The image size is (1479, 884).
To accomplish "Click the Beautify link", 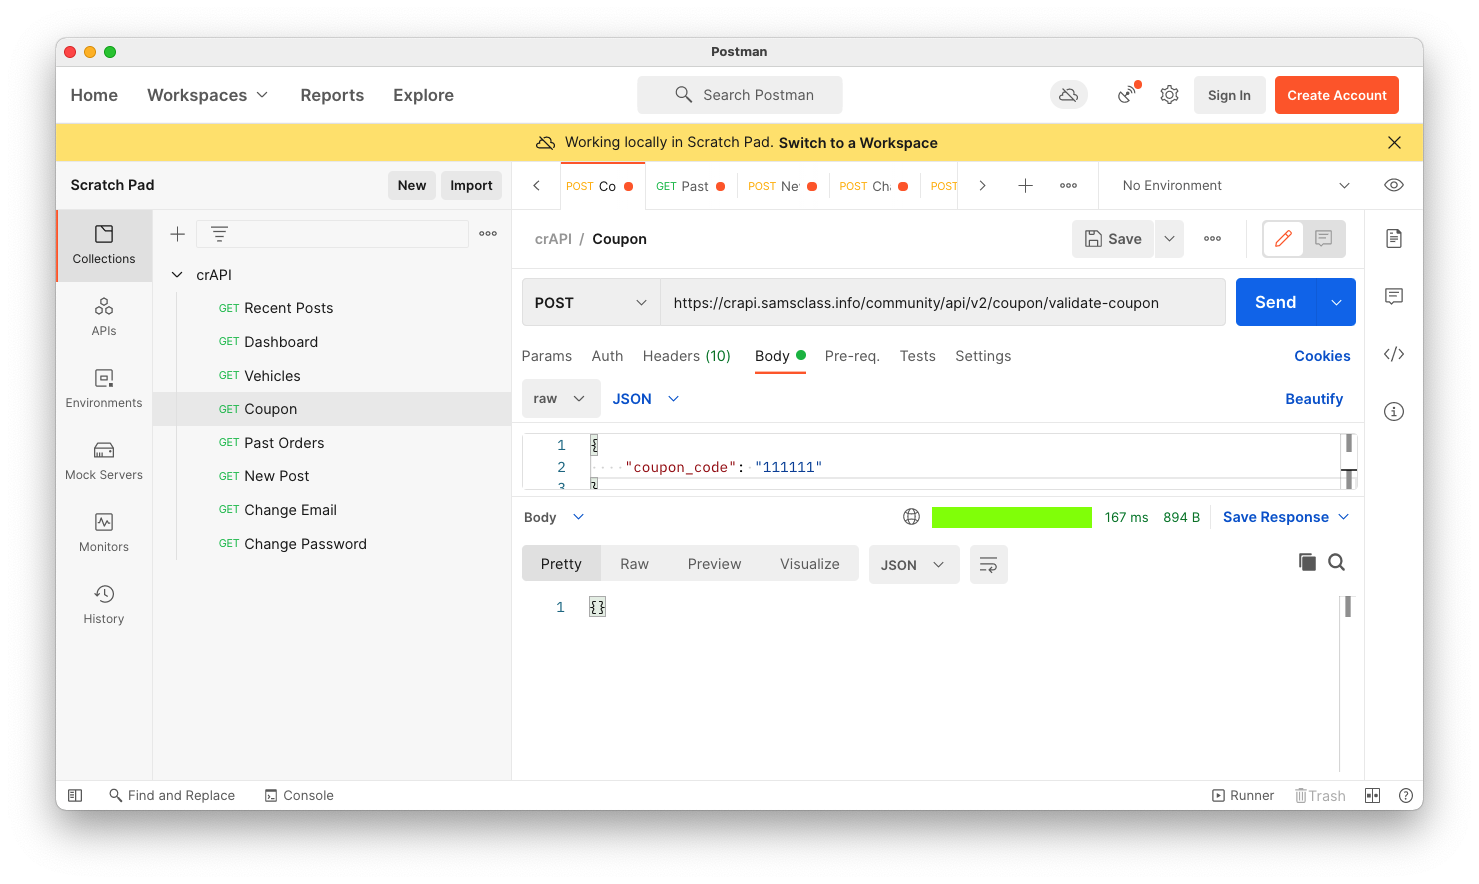I will click(x=1313, y=399).
